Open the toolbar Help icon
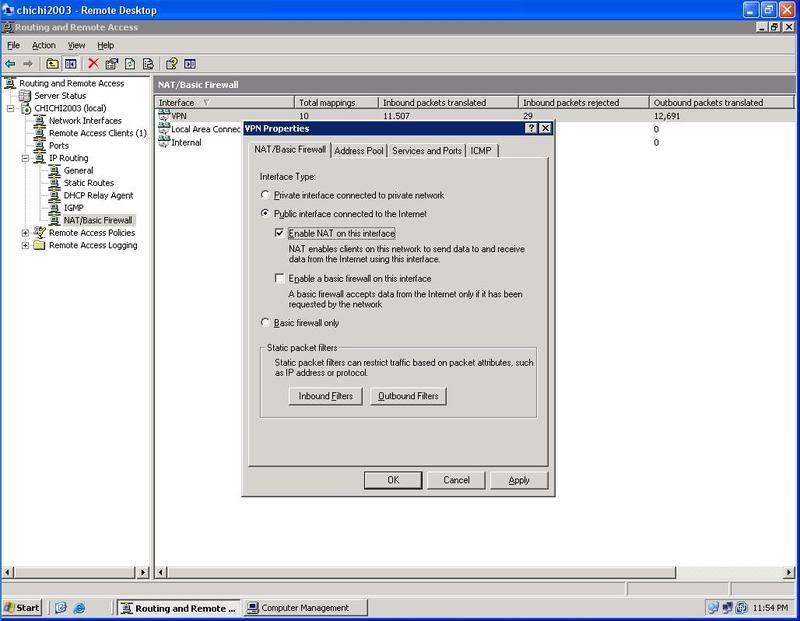Screen dimensions: 800x621 (172, 64)
